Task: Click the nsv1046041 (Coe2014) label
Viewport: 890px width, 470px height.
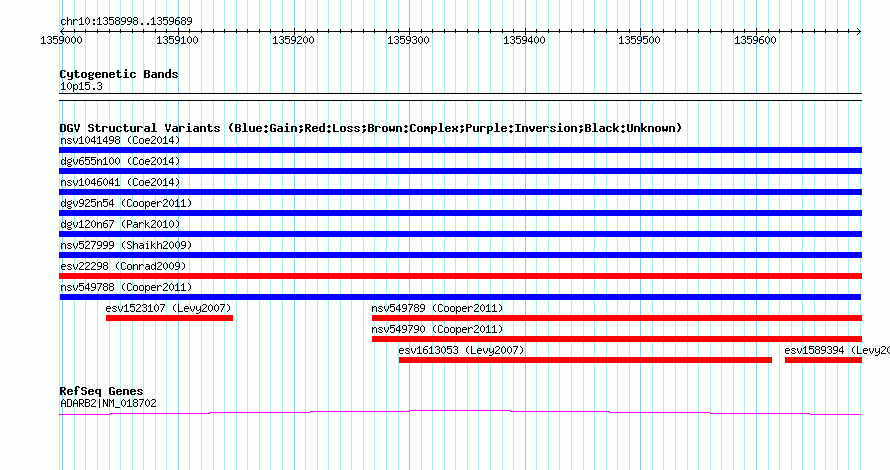Action: pos(120,182)
